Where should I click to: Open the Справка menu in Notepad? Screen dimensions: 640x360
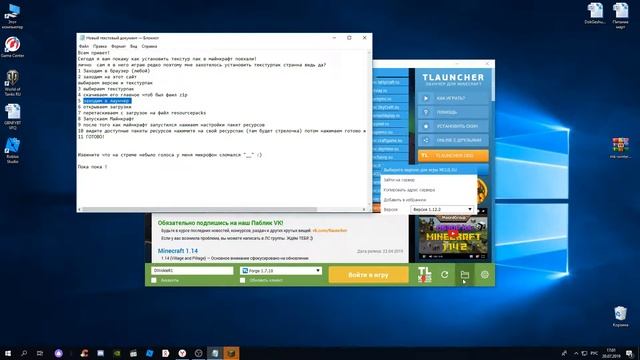click(149, 47)
